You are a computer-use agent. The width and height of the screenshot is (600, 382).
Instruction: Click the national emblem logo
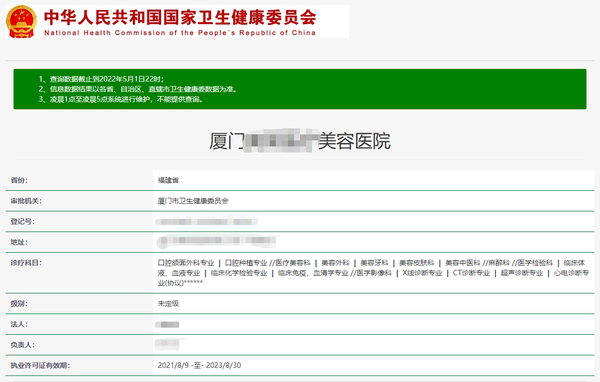(x=21, y=21)
